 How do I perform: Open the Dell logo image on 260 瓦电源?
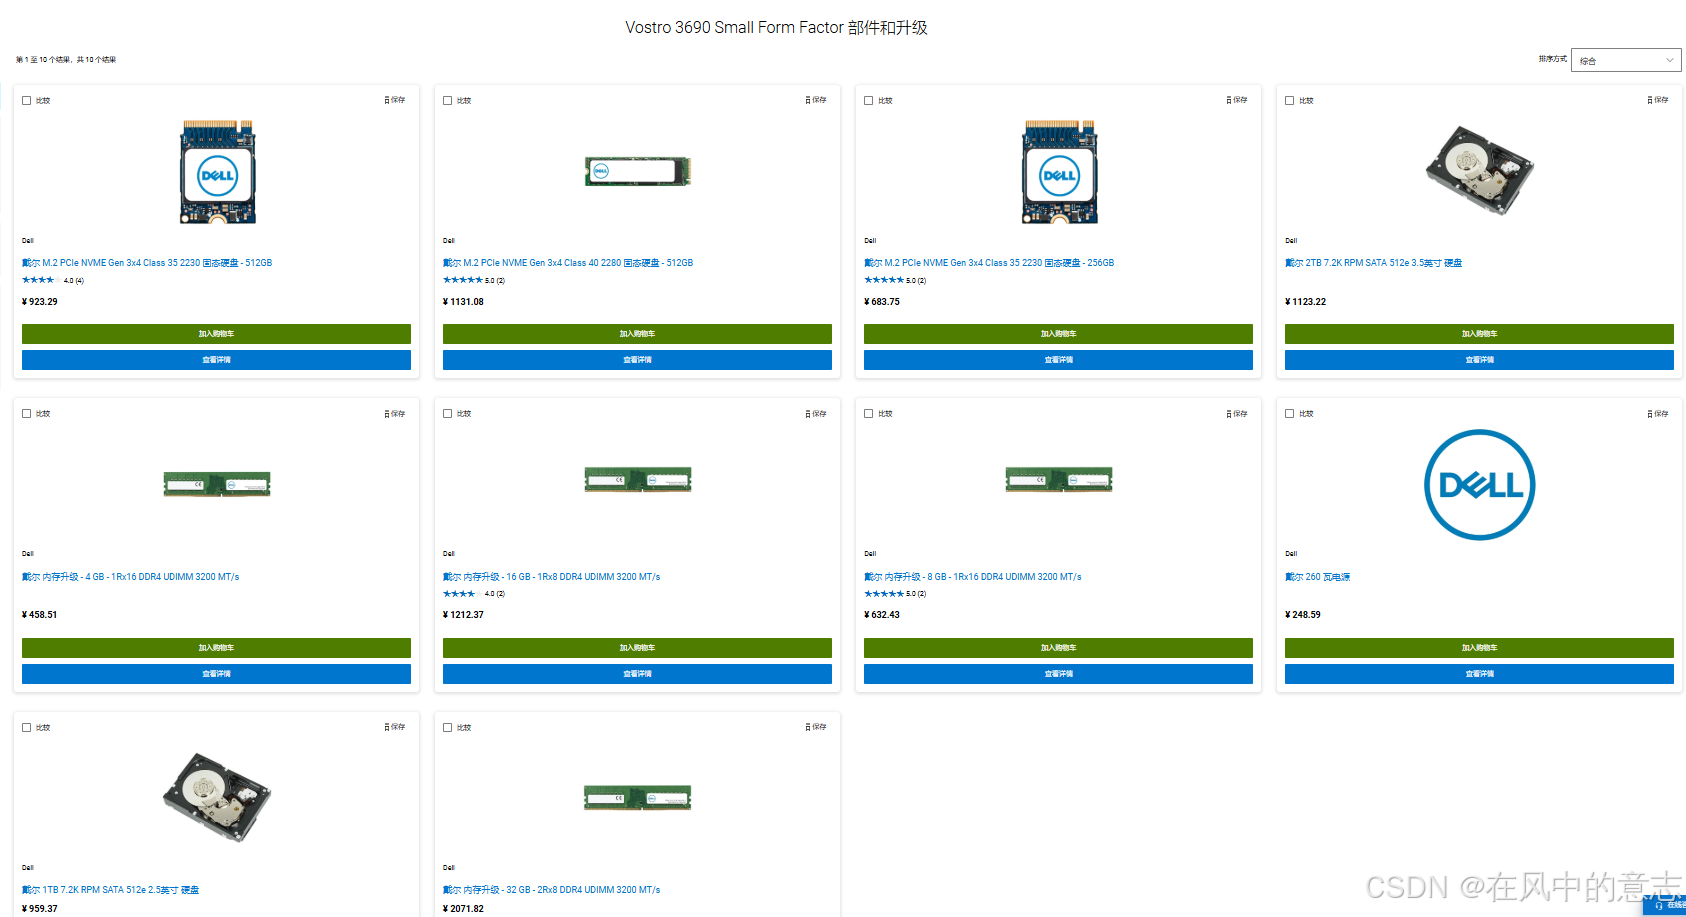click(x=1479, y=485)
